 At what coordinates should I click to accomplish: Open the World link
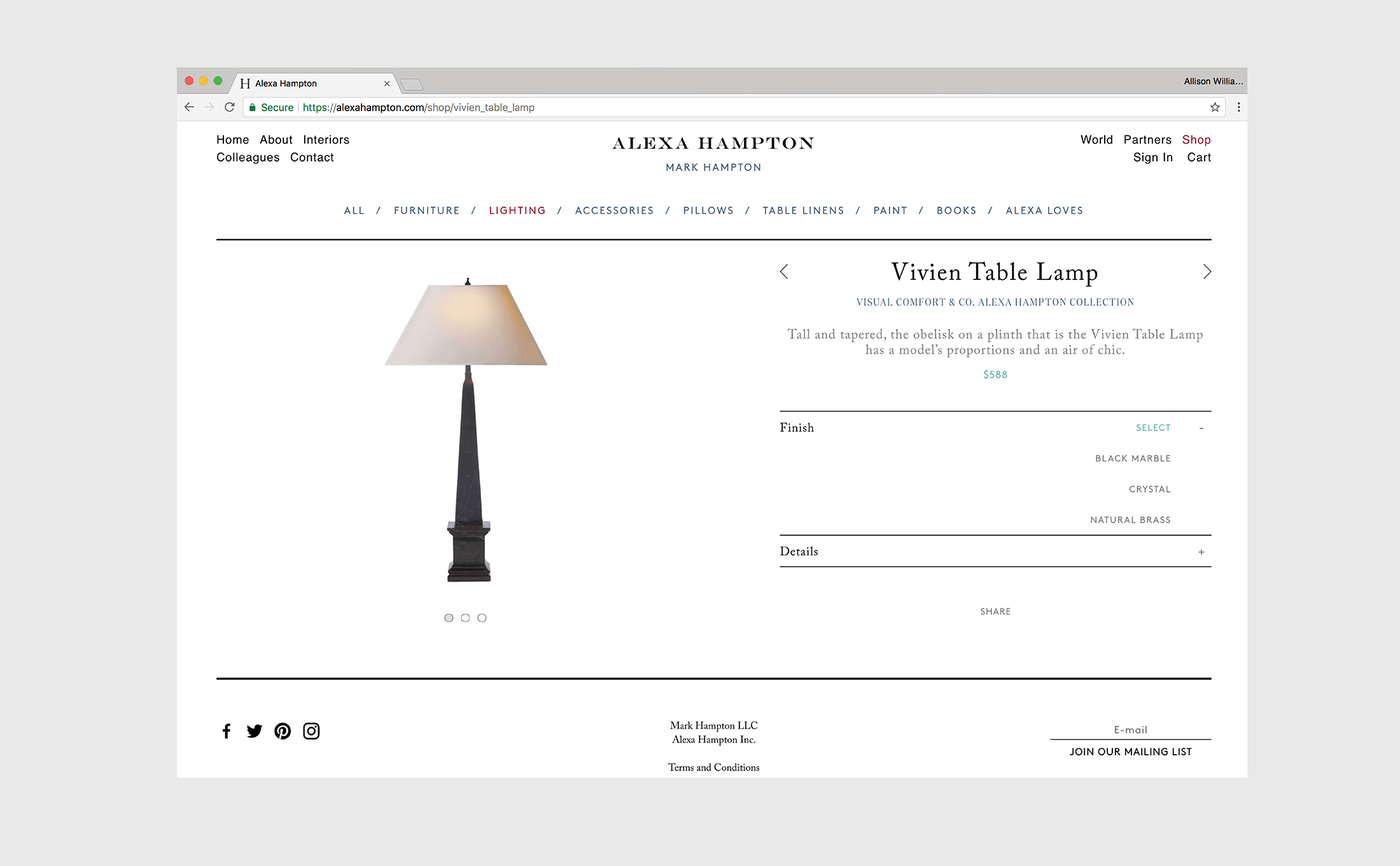(1097, 140)
